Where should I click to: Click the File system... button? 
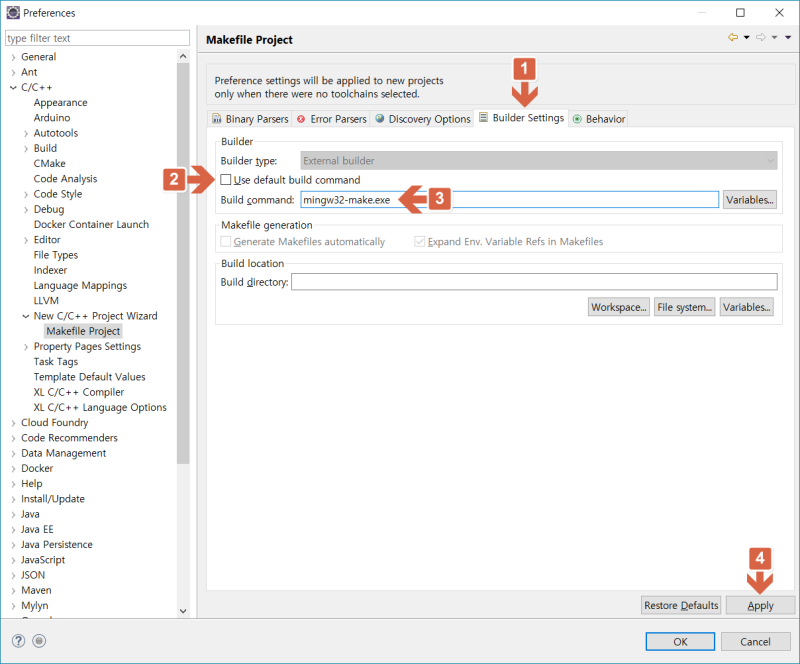click(x=684, y=307)
